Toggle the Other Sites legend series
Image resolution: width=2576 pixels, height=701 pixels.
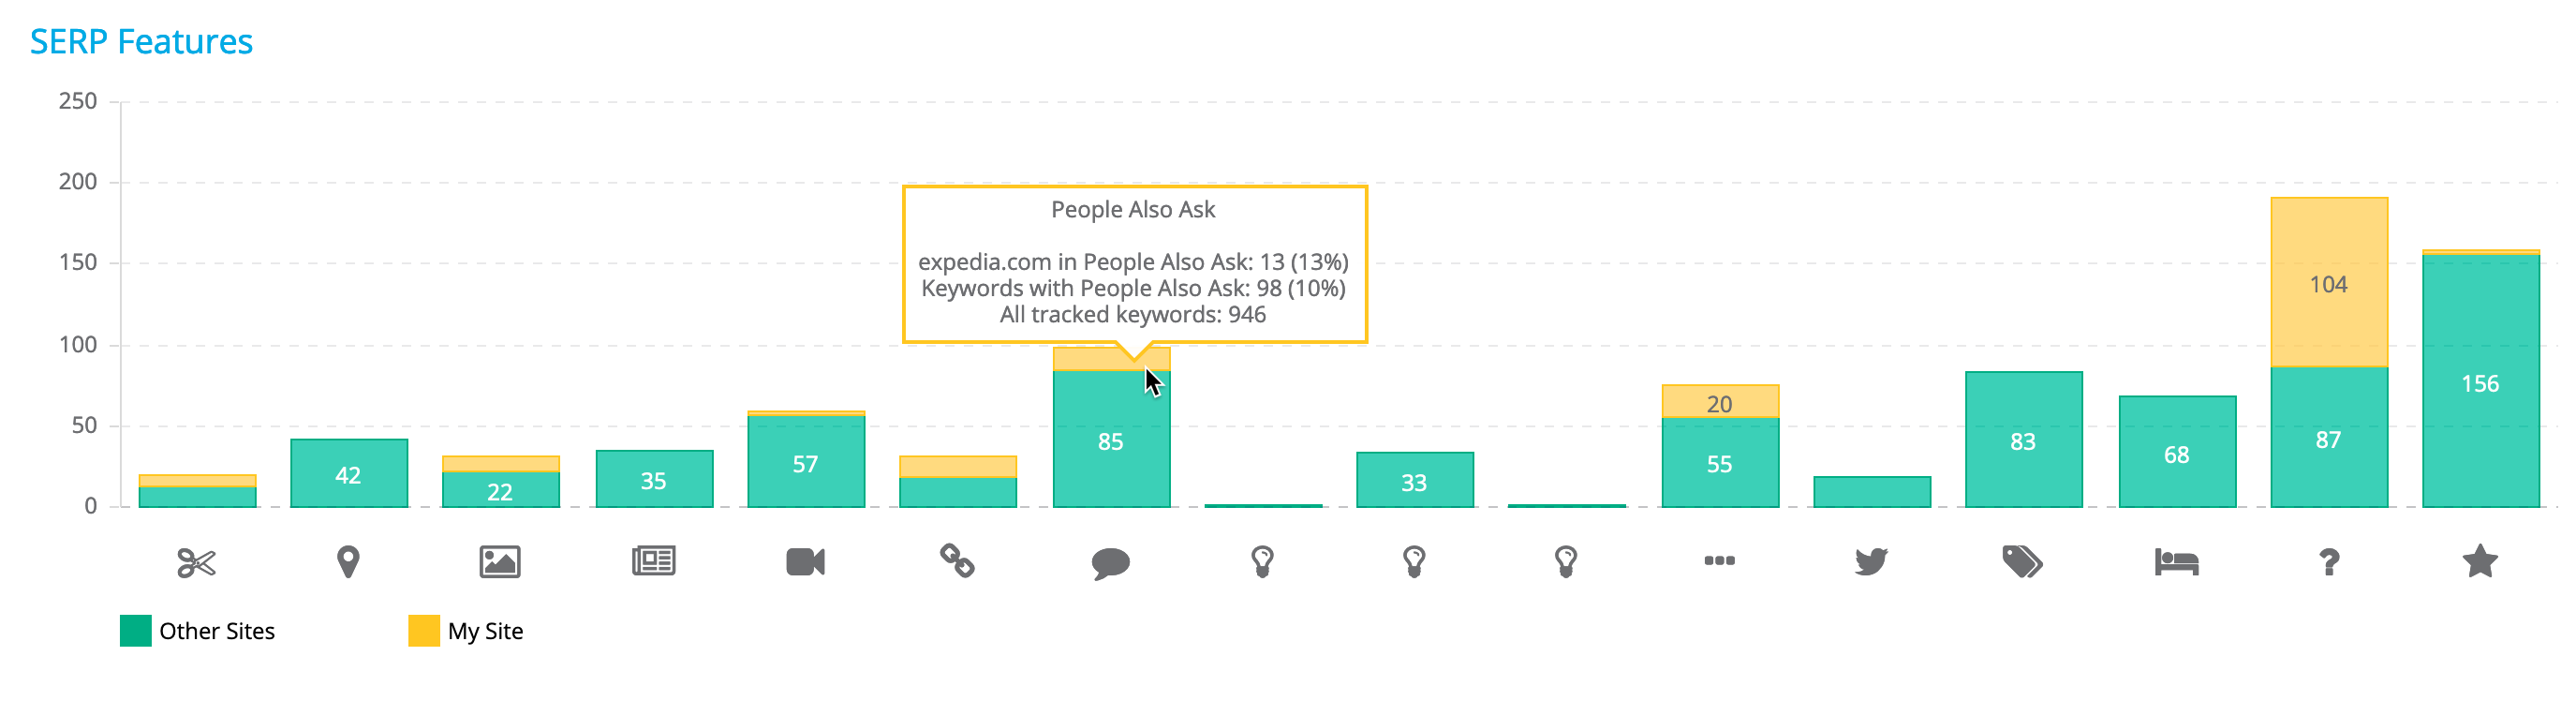tap(217, 631)
